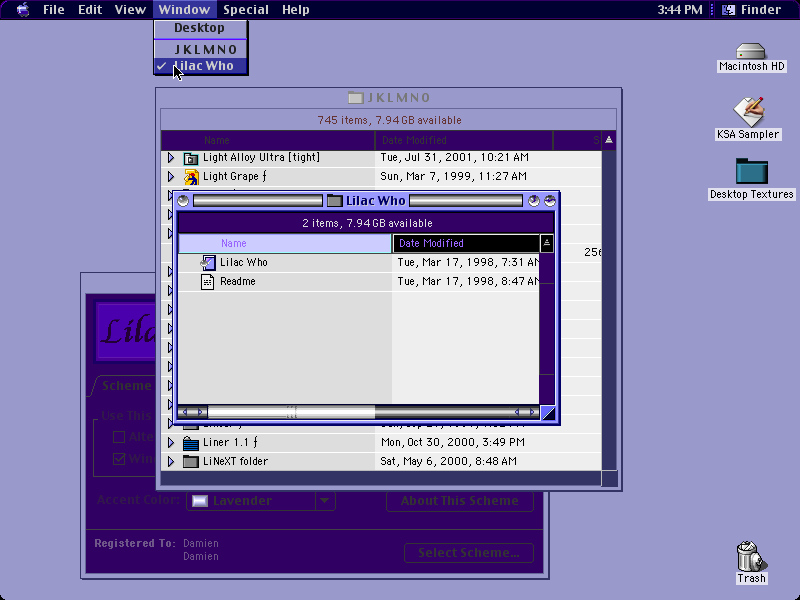Select the KSA Sampler desktop icon
Screen dimensions: 800x600
tap(748, 111)
